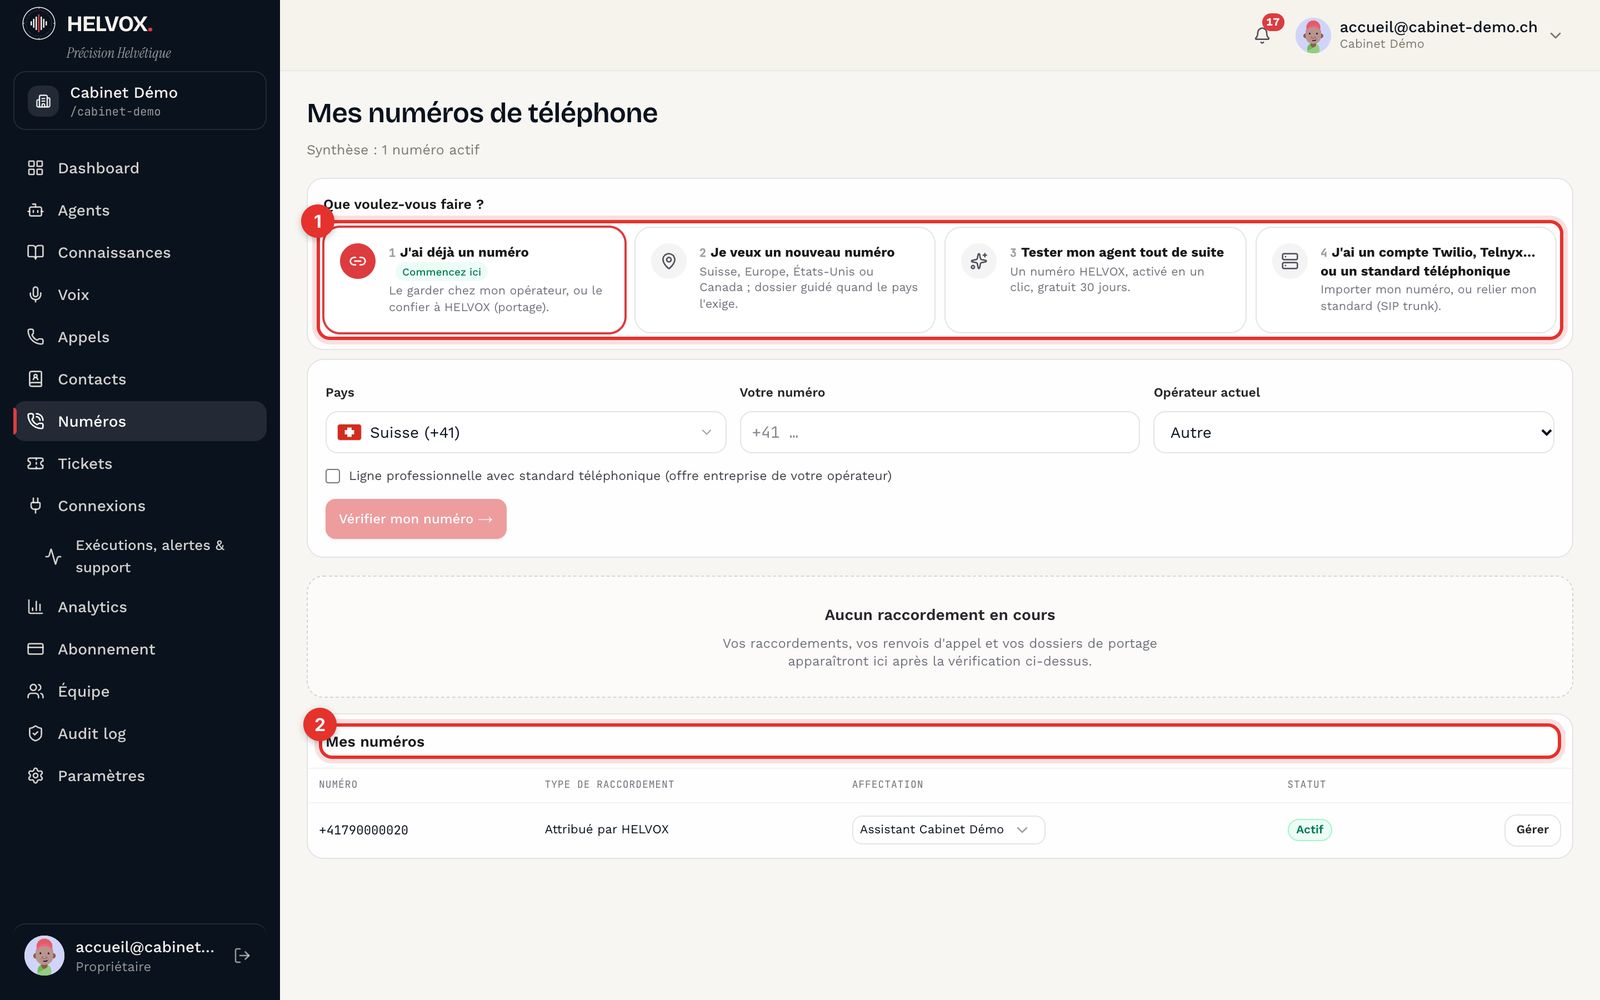Open the notifications bell
This screenshot has height=1000, width=1600.
click(x=1262, y=35)
